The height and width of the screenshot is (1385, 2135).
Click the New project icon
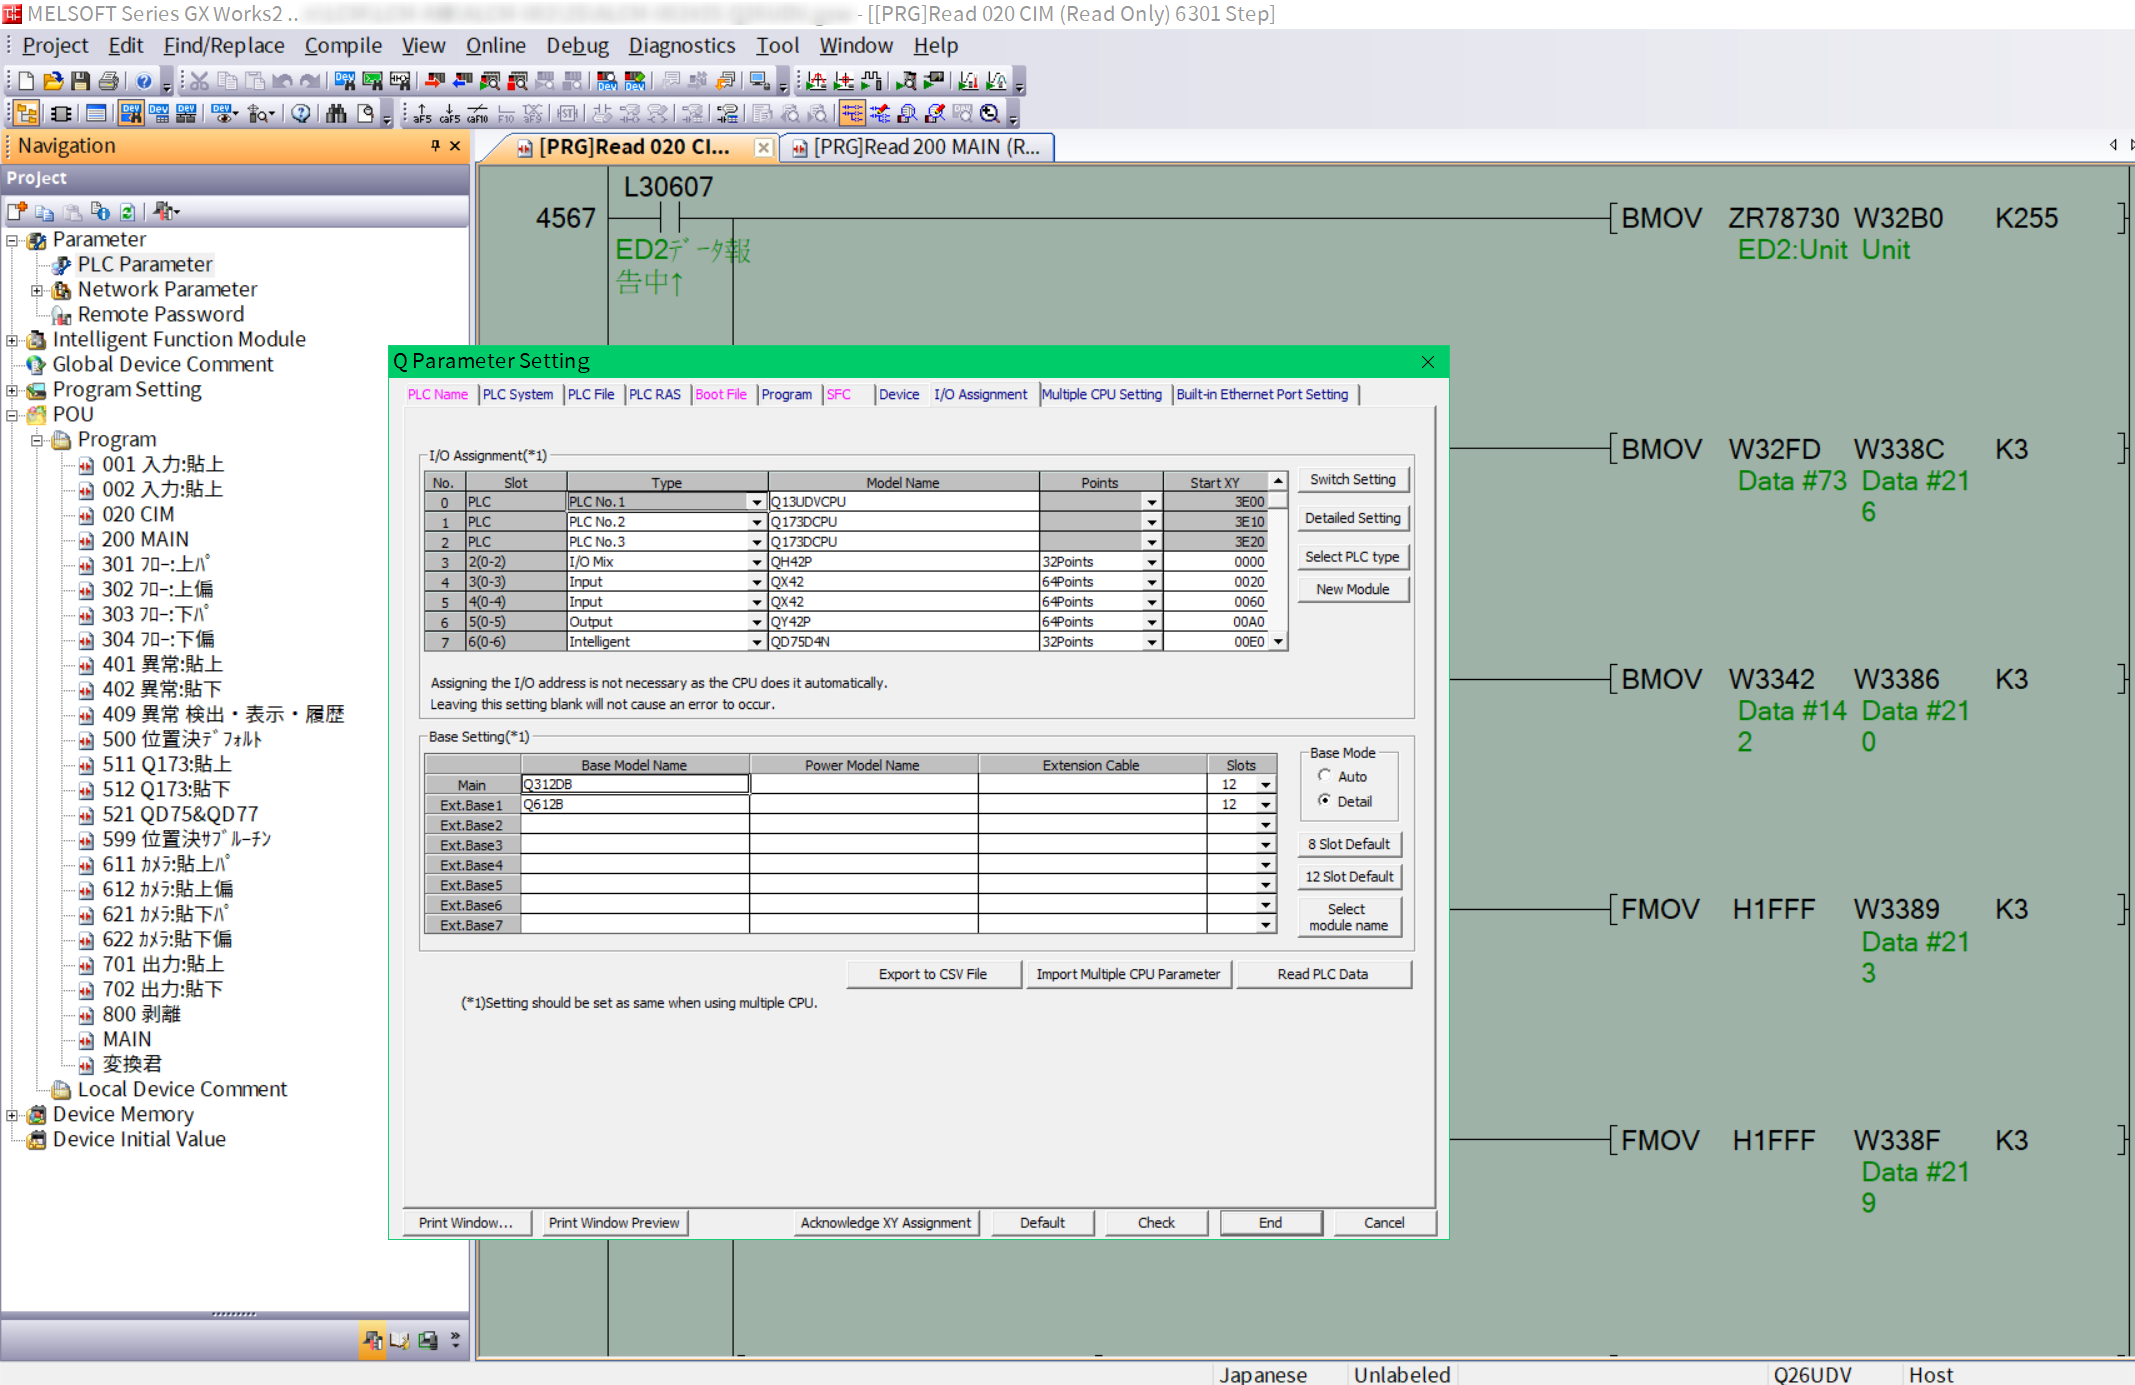[x=26, y=81]
